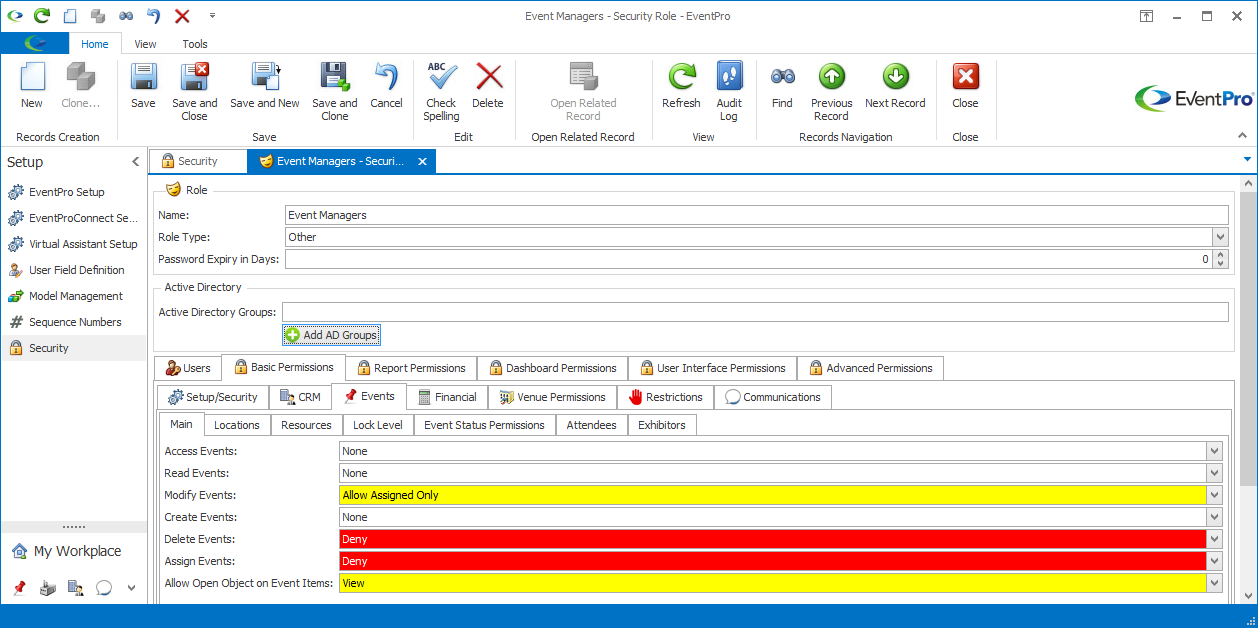Select the Restrictions sub-tab
Image resolution: width=1258 pixels, height=628 pixels.
[x=665, y=397]
